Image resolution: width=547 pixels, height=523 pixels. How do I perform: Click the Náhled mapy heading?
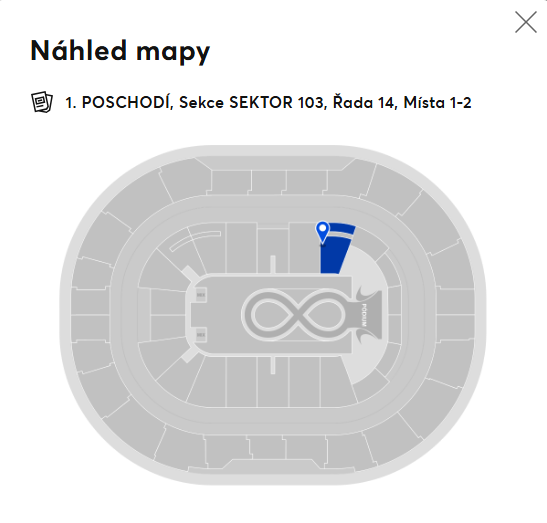click(x=120, y=51)
